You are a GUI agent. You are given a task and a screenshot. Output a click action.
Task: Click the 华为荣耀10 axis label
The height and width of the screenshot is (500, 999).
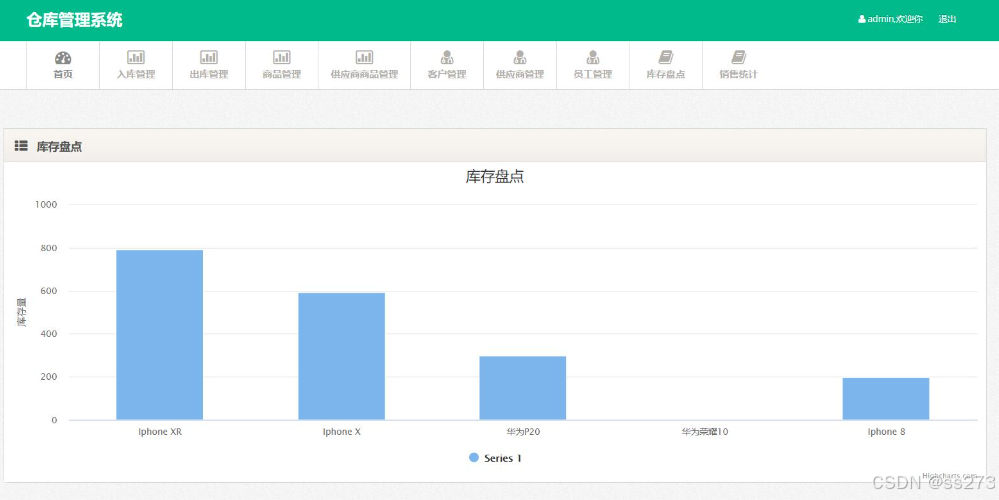(705, 432)
